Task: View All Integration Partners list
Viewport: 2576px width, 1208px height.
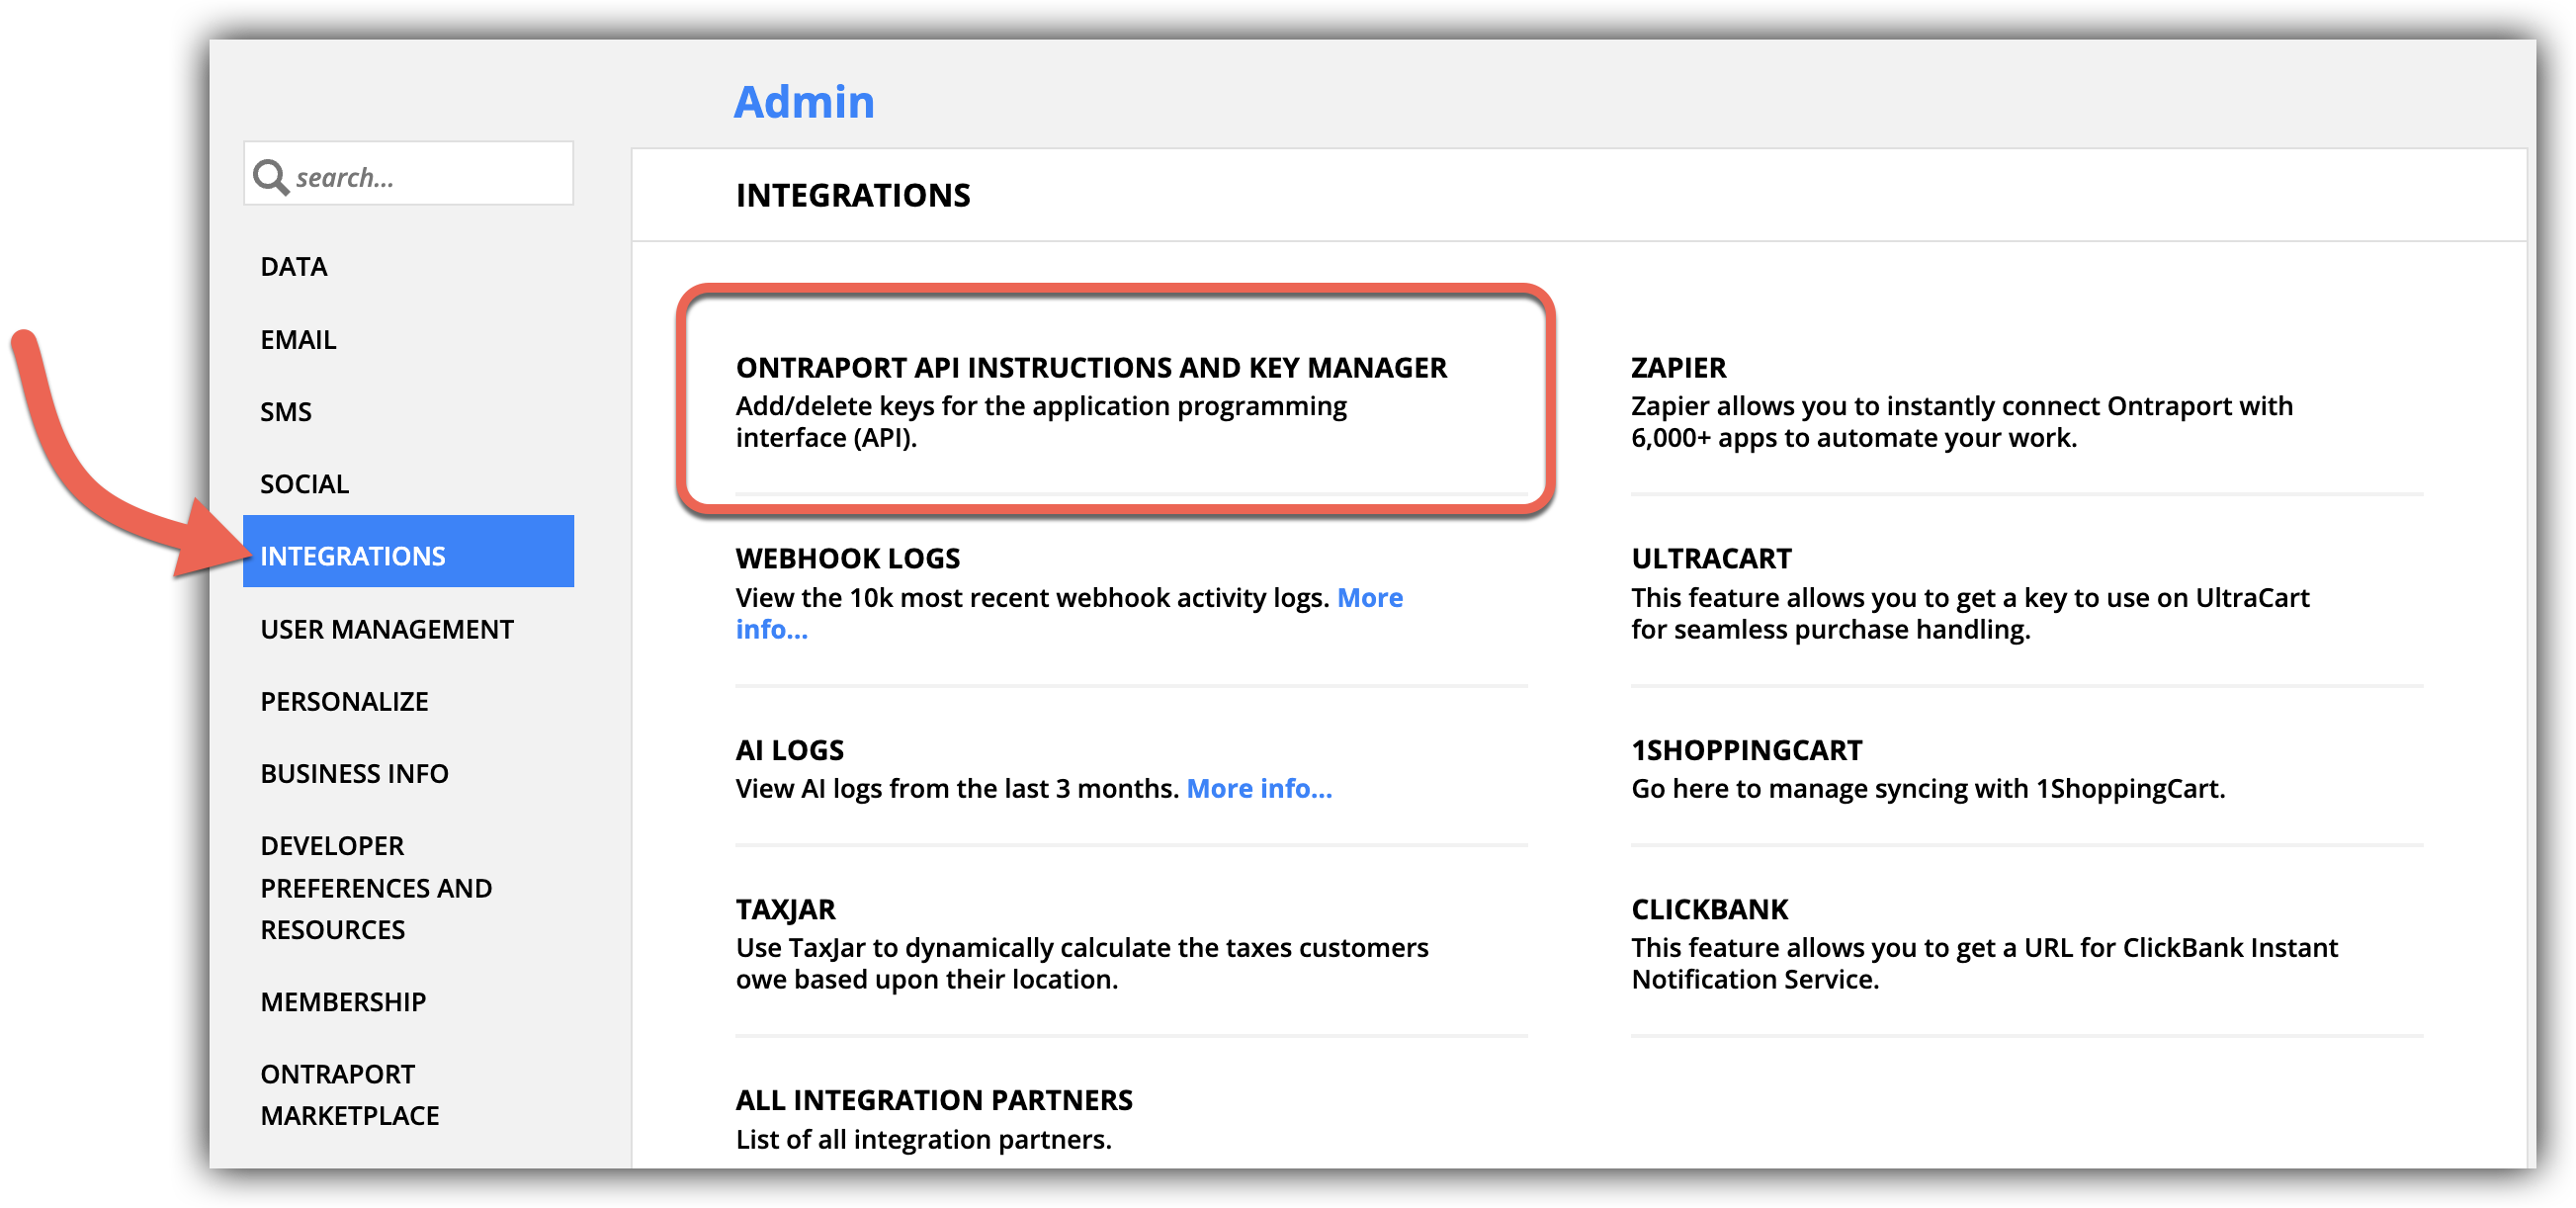Action: (933, 1100)
